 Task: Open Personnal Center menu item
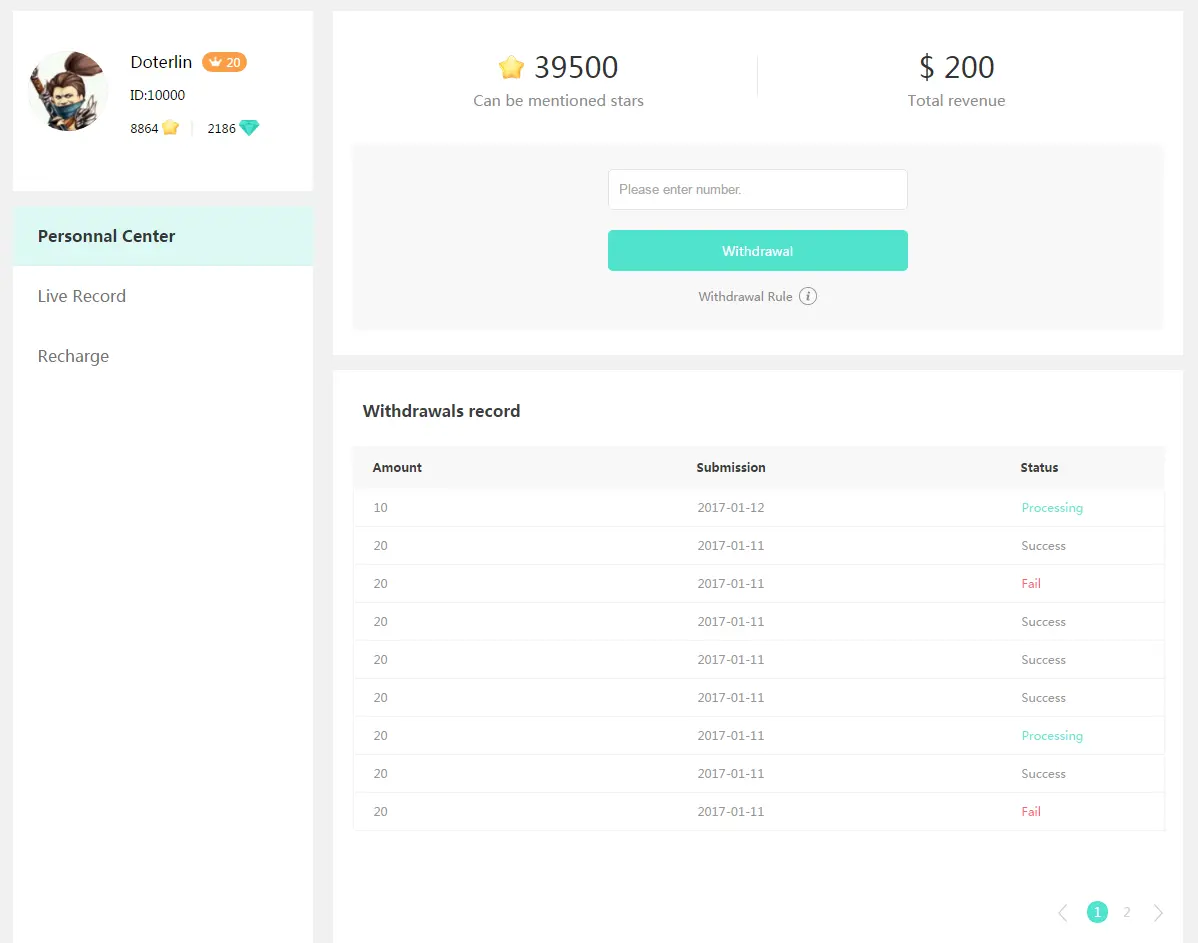pyautogui.click(x=163, y=236)
